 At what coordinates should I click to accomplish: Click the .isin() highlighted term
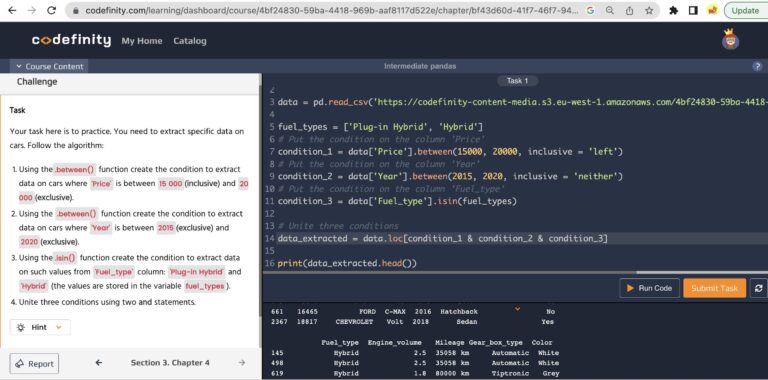[66, 258]
